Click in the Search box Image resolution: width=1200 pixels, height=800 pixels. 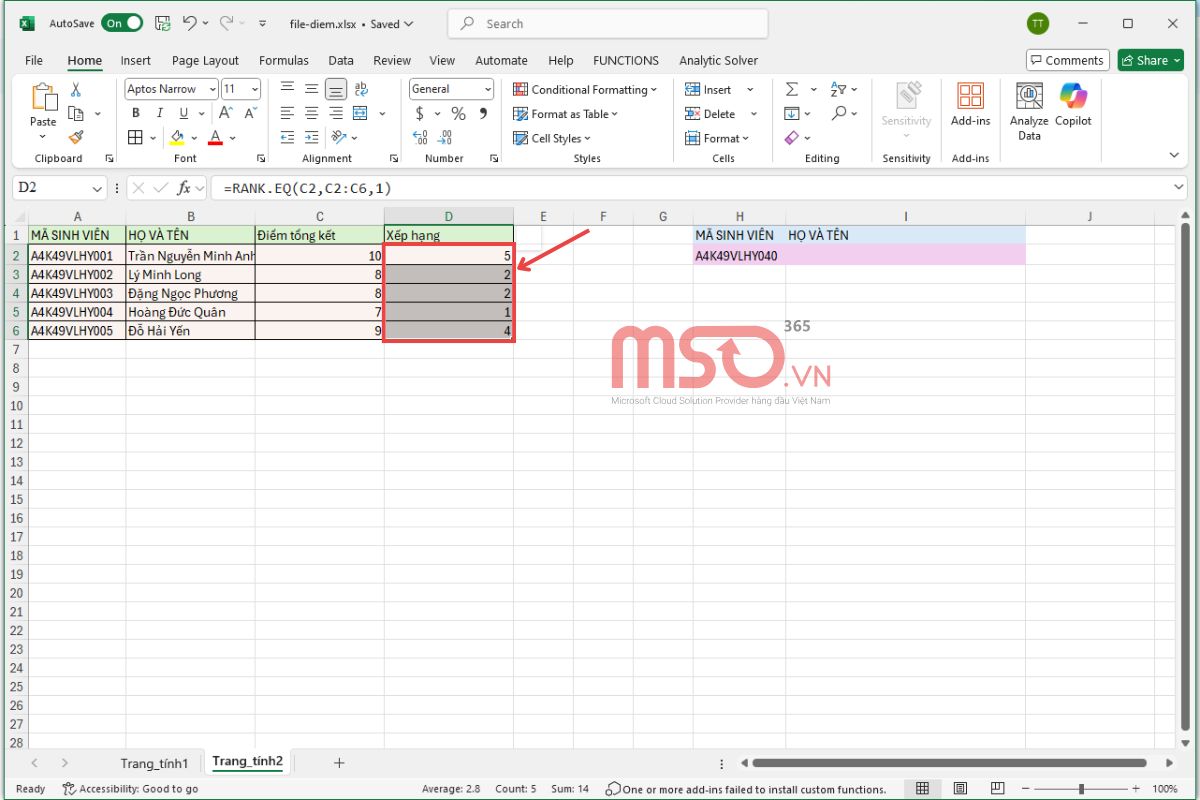[x=608, y=24]
